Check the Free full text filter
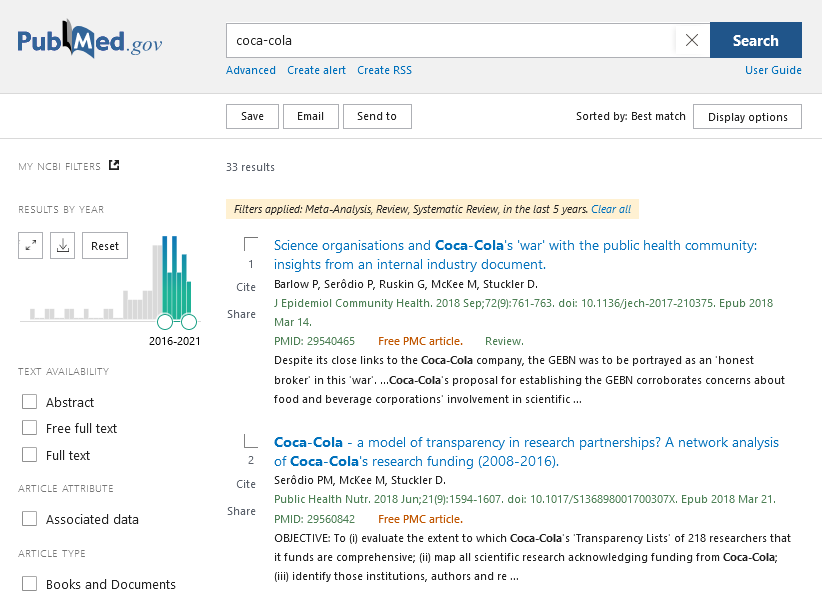The width and height of the screenshot is (822, 600). tap(30, 428)
